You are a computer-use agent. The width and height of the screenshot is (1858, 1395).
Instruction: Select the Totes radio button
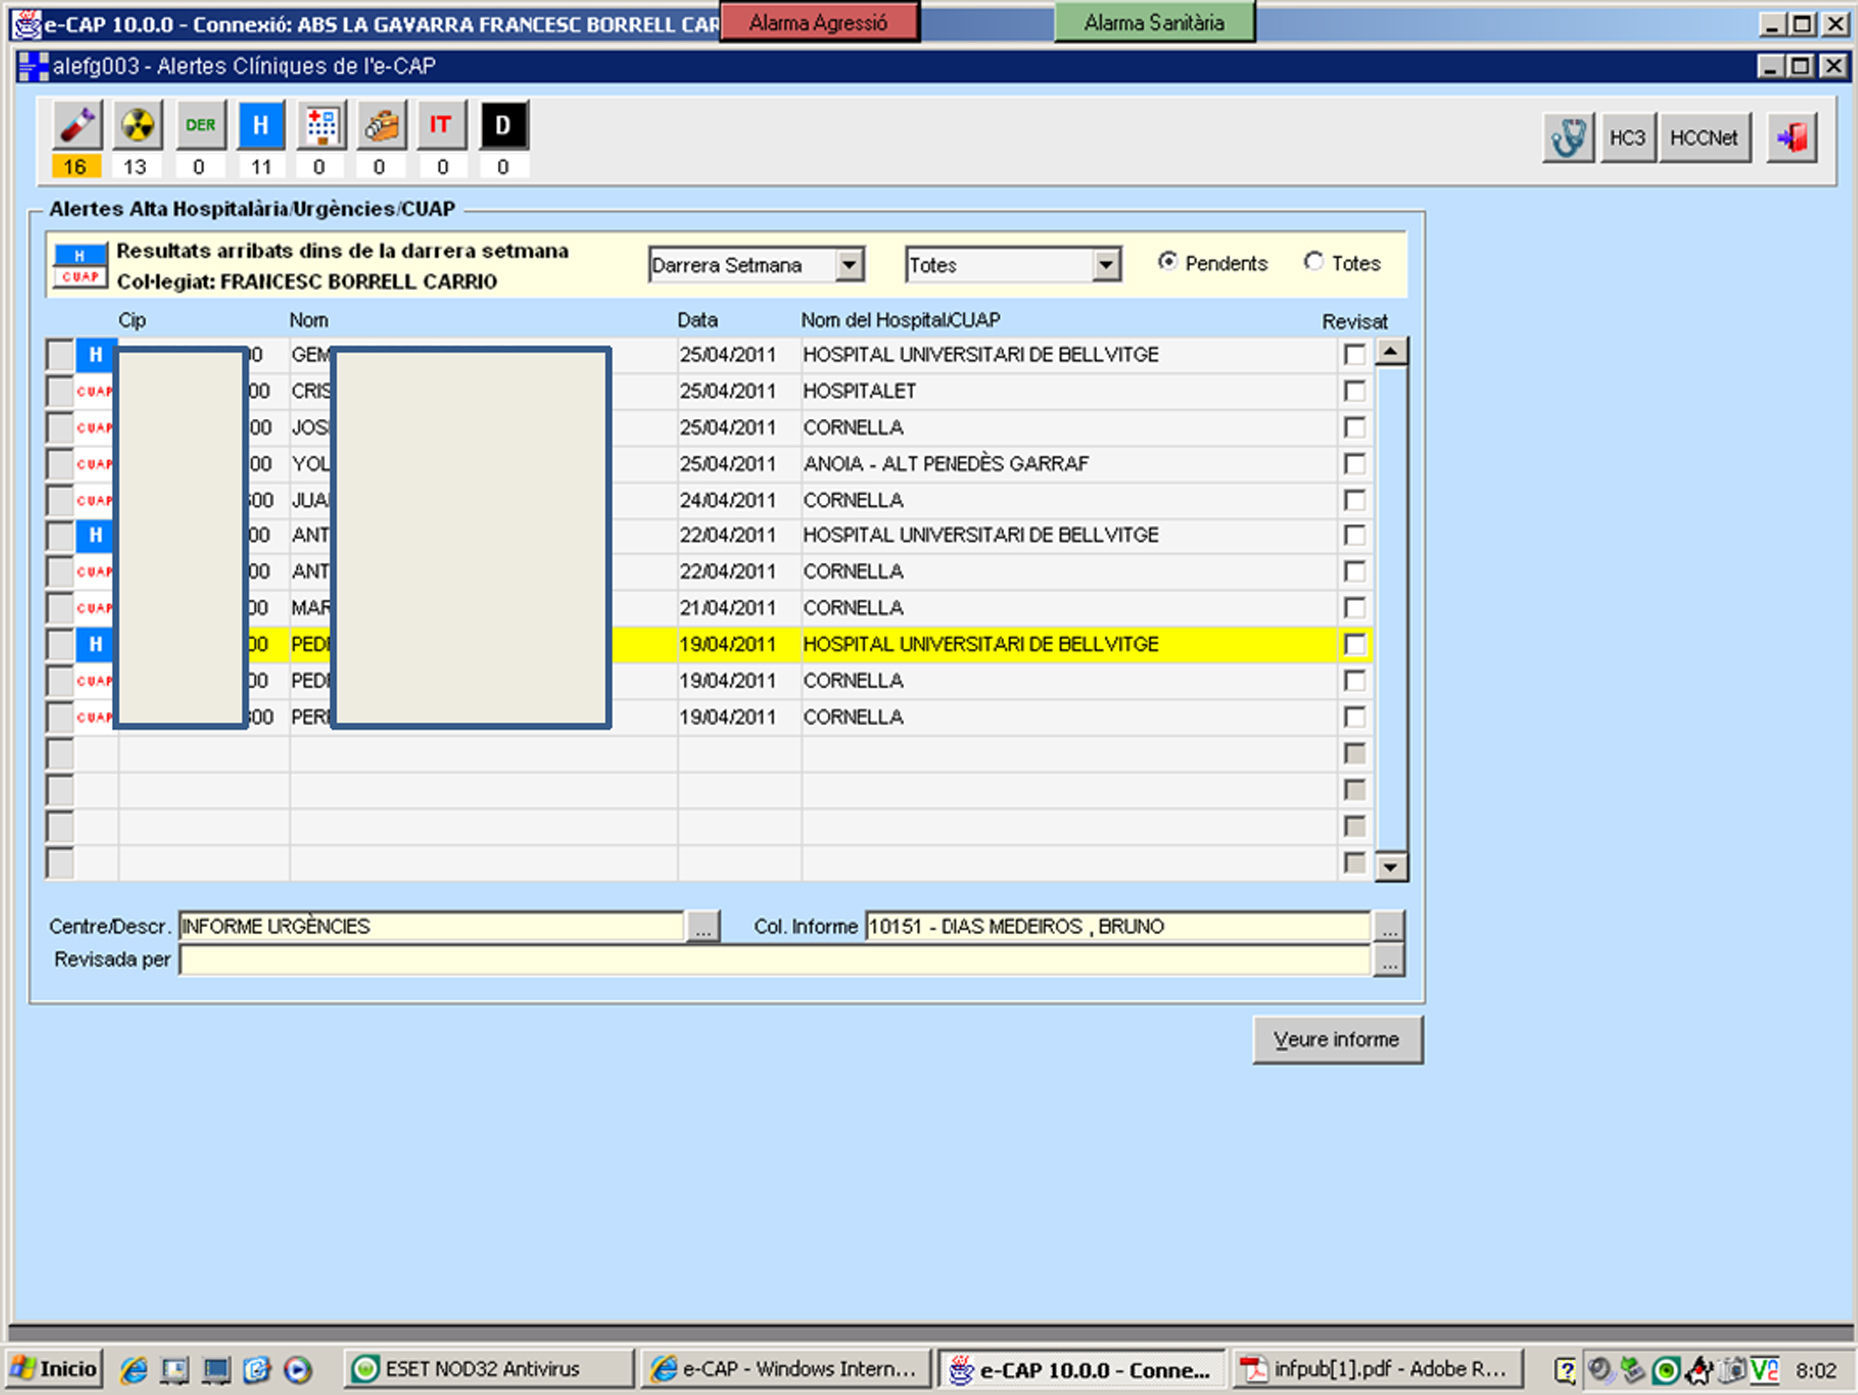[1313, 262]
